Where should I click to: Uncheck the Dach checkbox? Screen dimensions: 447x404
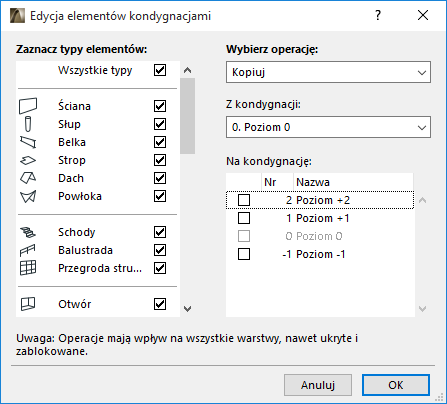click(160, 178)
